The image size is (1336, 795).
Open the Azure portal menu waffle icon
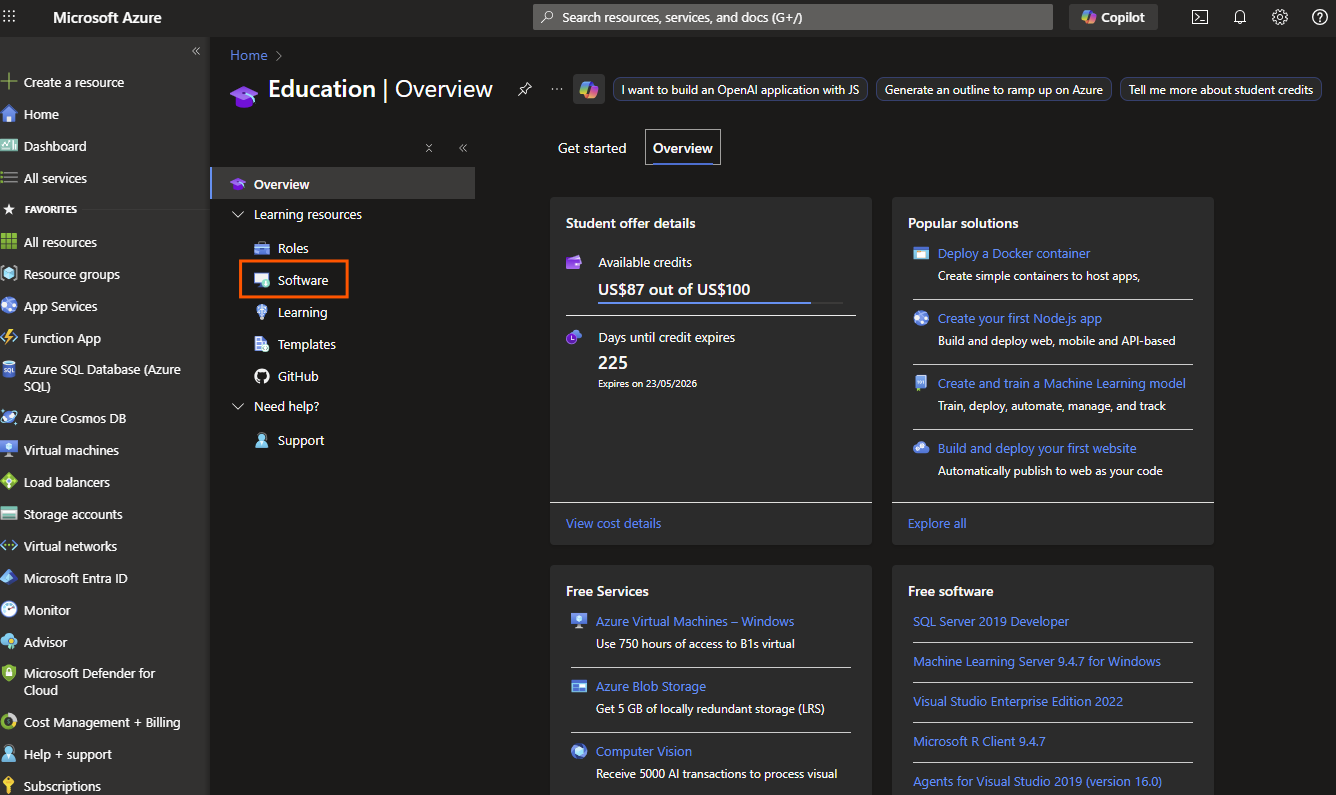pyautogui.click(x=10, y=18)
